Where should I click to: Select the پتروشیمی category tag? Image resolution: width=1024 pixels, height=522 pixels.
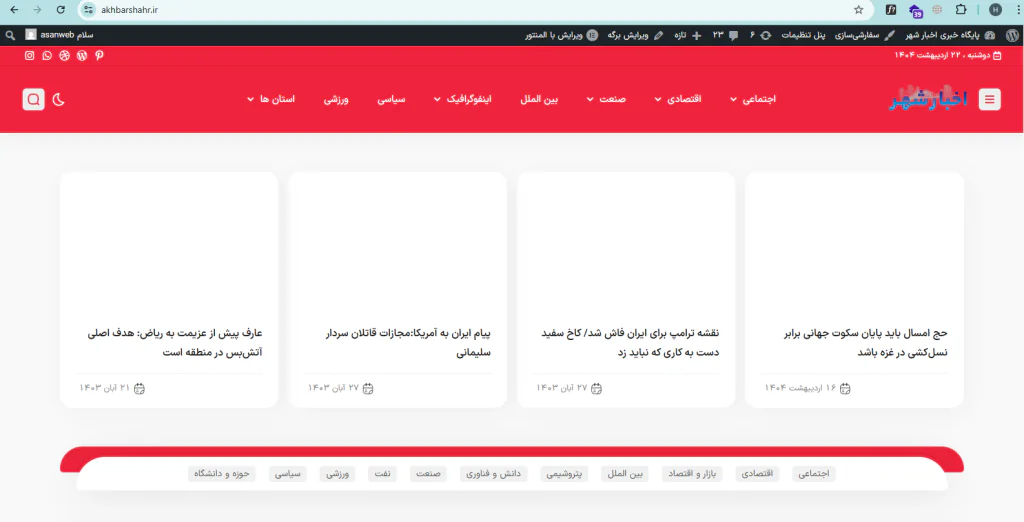564,474
